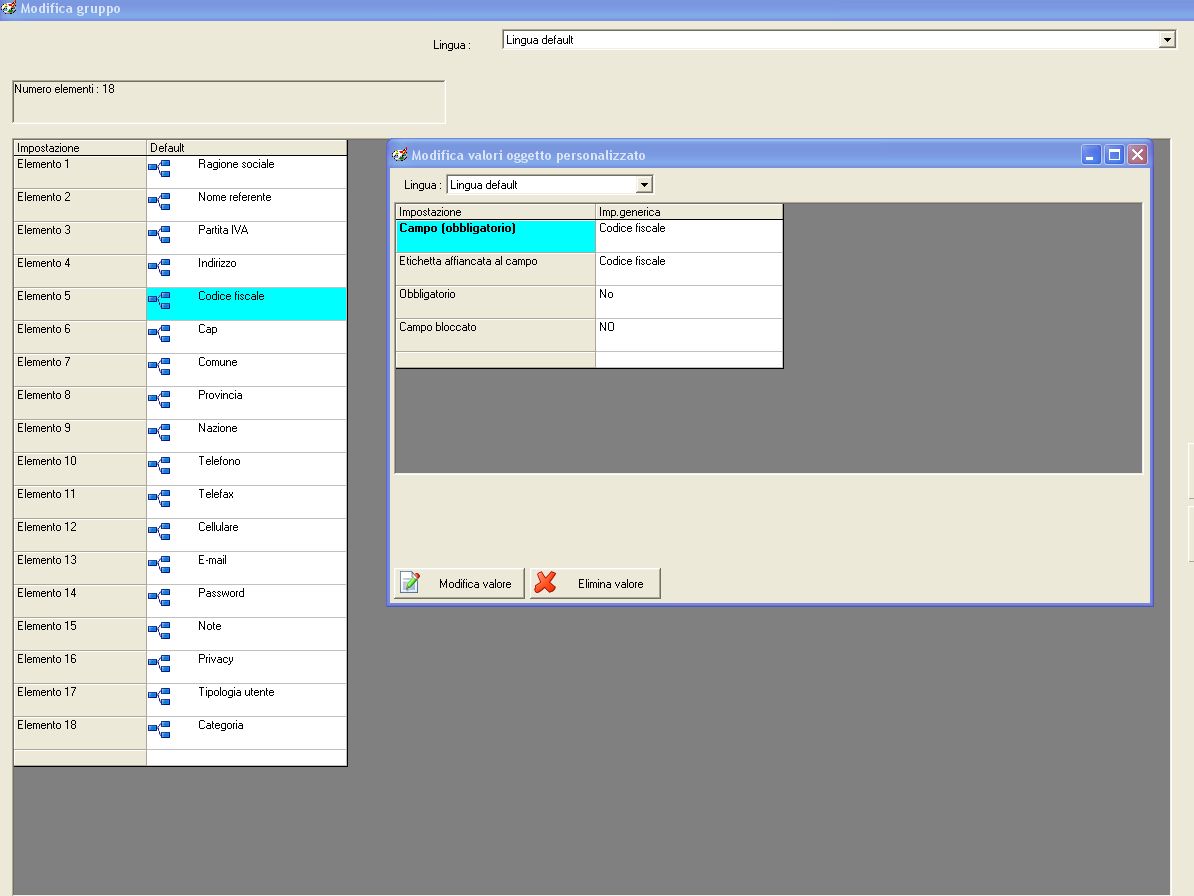
Task: Click the tree icon beside Indirizzo
Action: [x=159, y=267]
